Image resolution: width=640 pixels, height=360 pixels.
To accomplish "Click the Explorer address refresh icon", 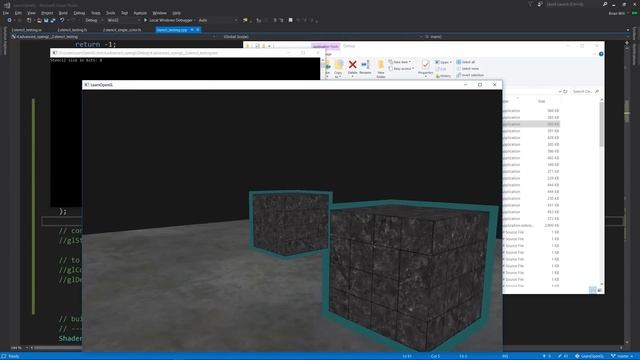I will pyautogui.click(x=565, y=91).
